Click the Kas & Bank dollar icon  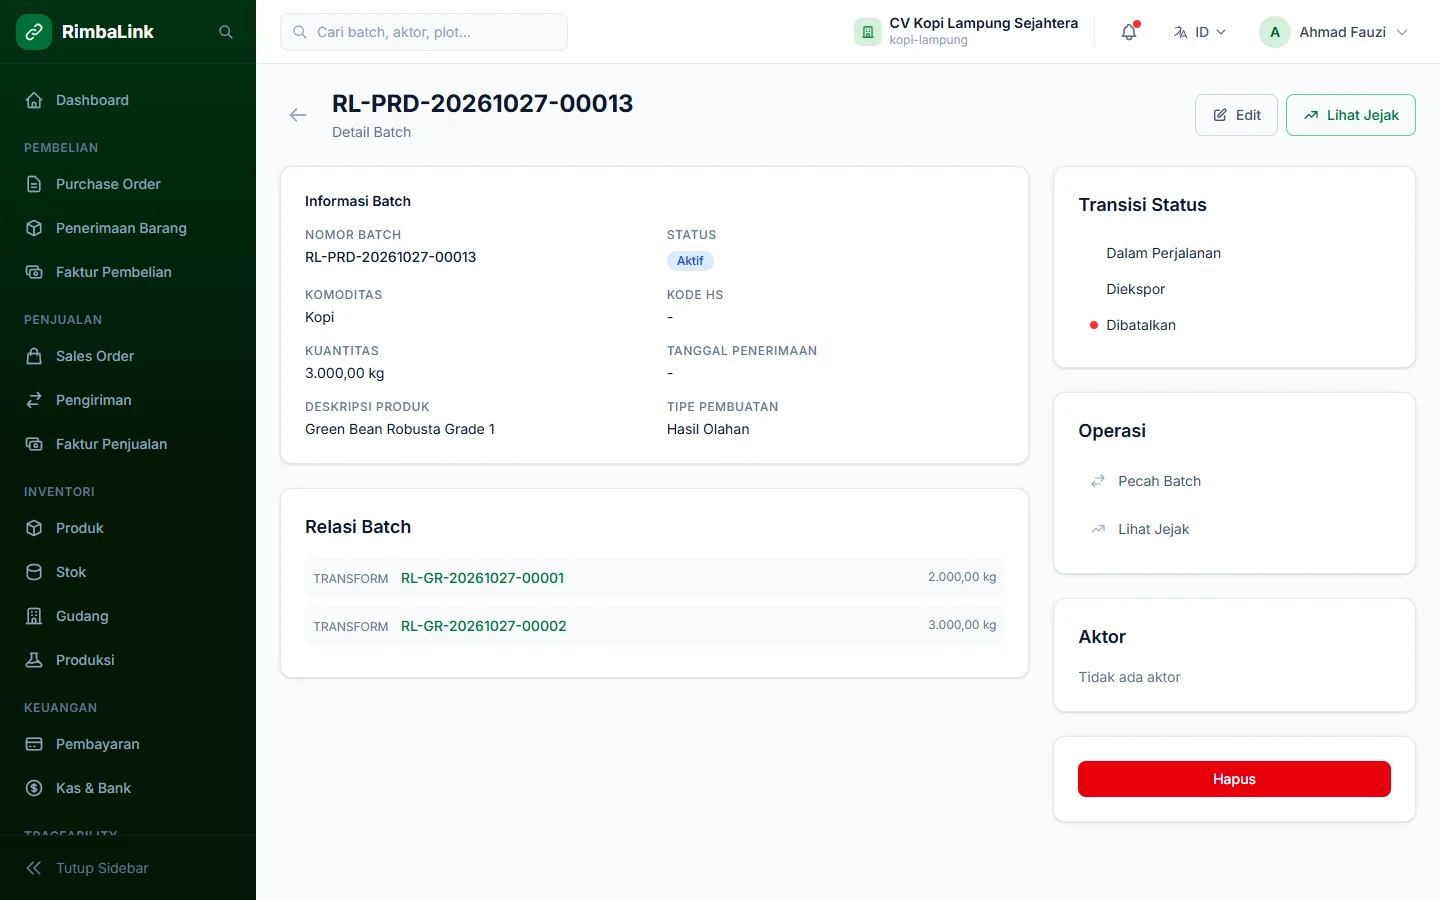[x=34, y=788]
